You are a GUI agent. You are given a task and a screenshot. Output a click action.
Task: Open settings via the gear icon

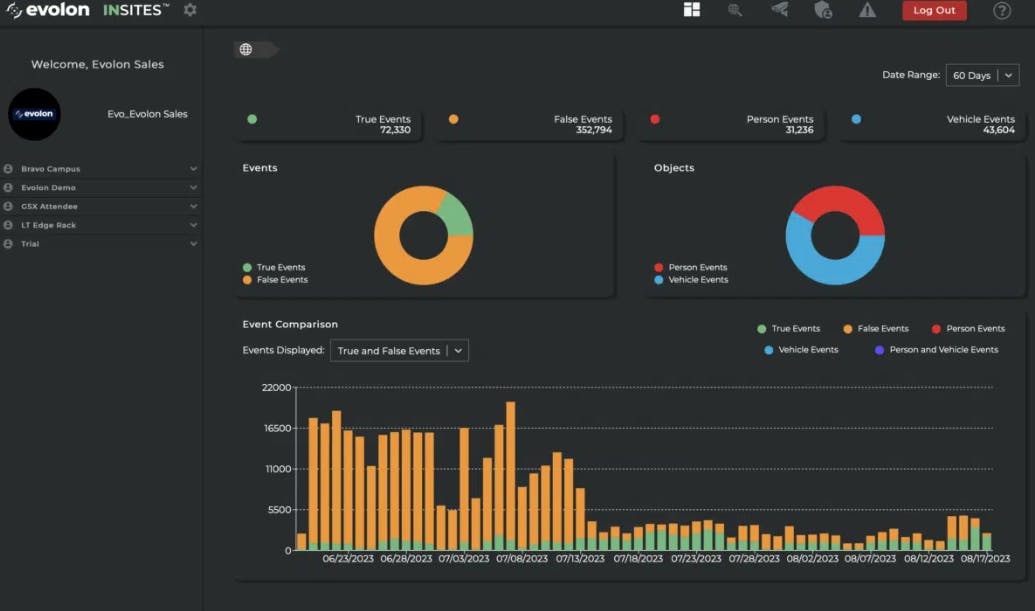tap(190, 10)
